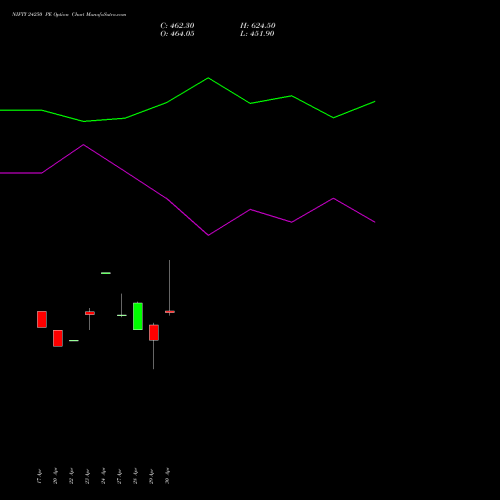Click the 24 Apr date label

tap(103, 476)
